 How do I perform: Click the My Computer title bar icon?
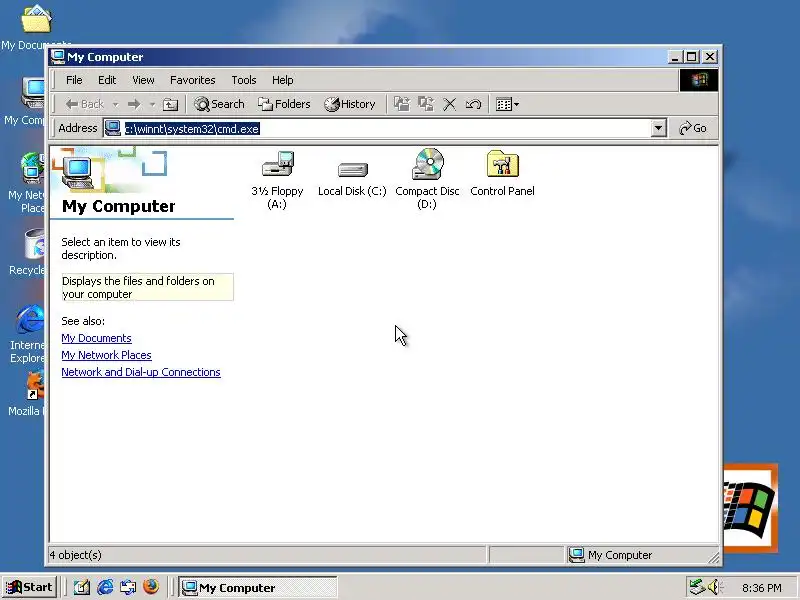tap(58, 57)
